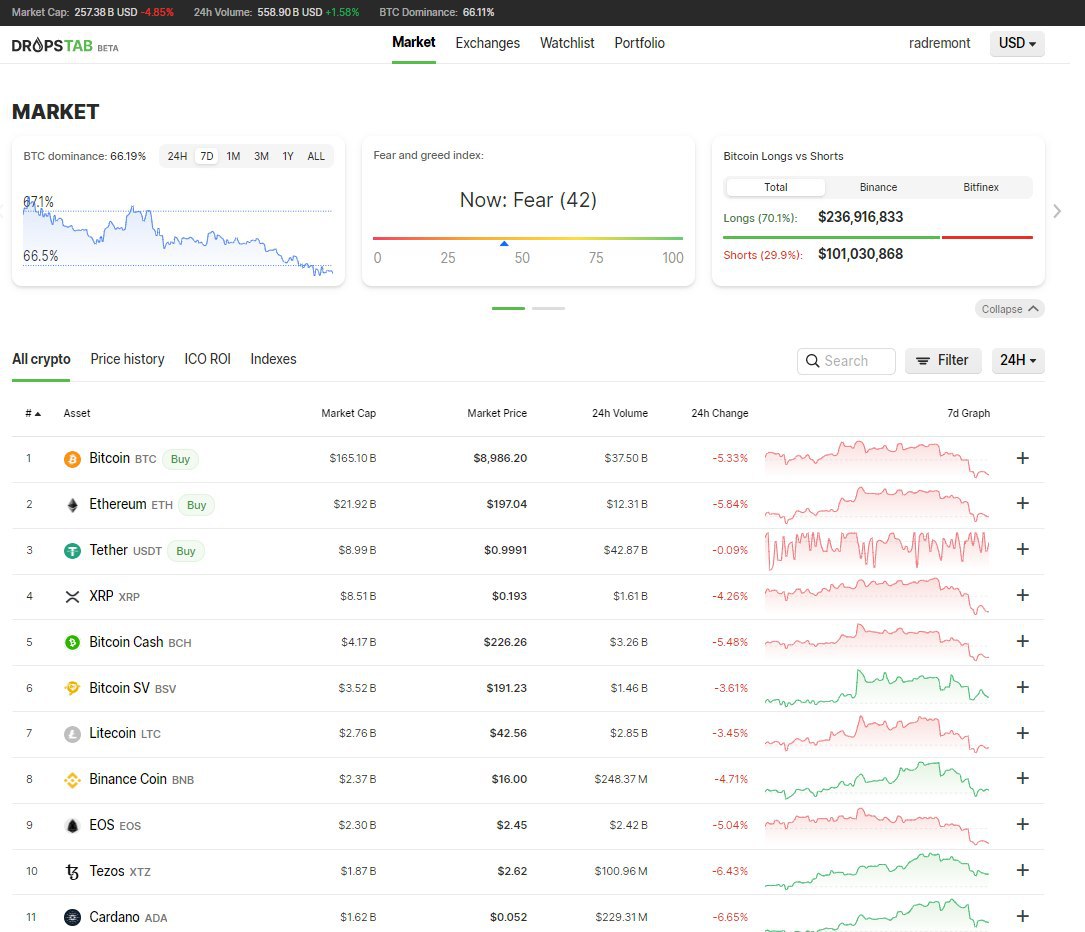Open the Market tab
Viewport: 1085px width, 932px height.
pos(414,43)
